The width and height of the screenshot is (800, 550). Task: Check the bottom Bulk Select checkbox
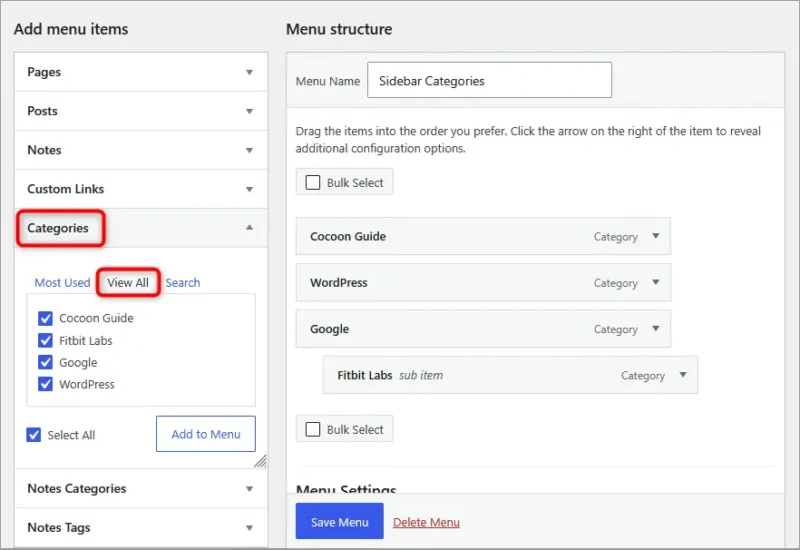tap(313, 430)
